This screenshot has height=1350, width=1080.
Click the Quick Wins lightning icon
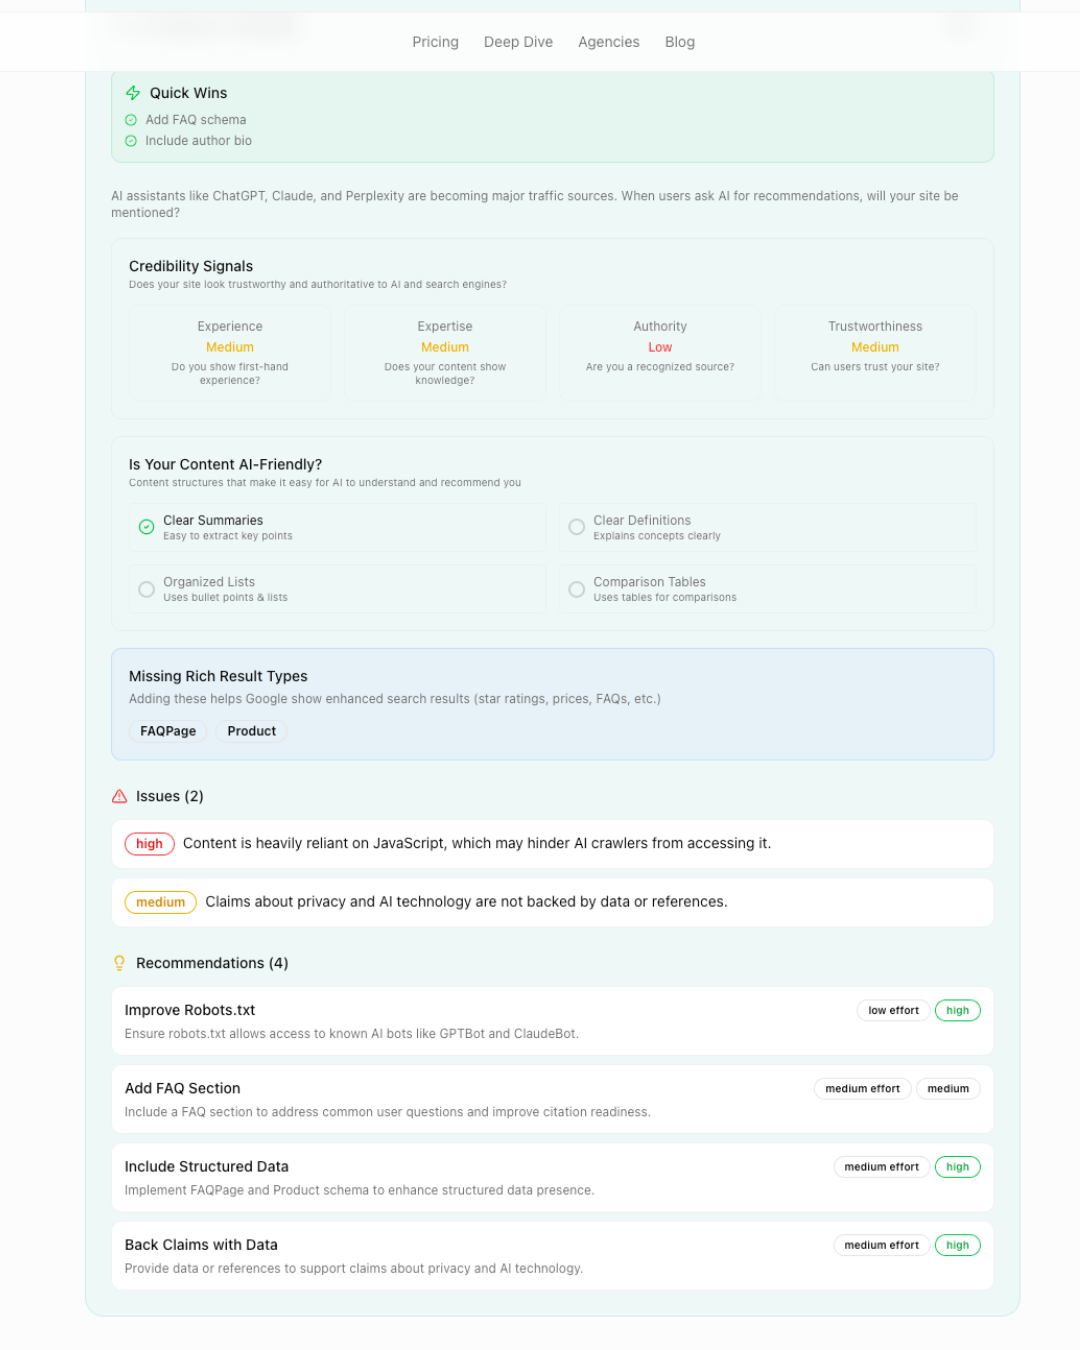133,92
